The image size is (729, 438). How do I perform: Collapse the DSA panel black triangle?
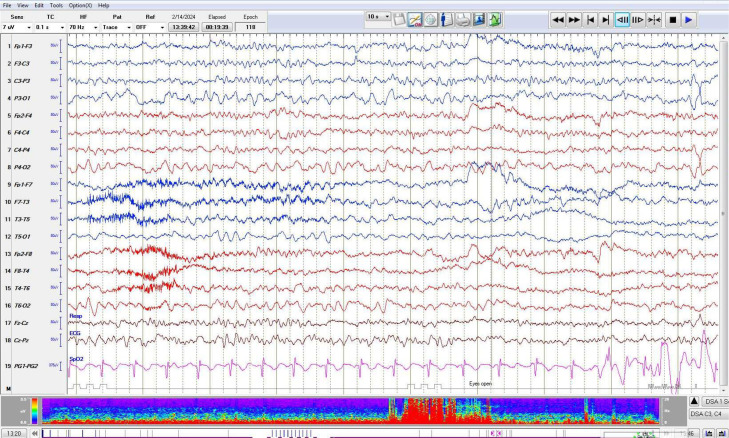[x=694, y=401]
